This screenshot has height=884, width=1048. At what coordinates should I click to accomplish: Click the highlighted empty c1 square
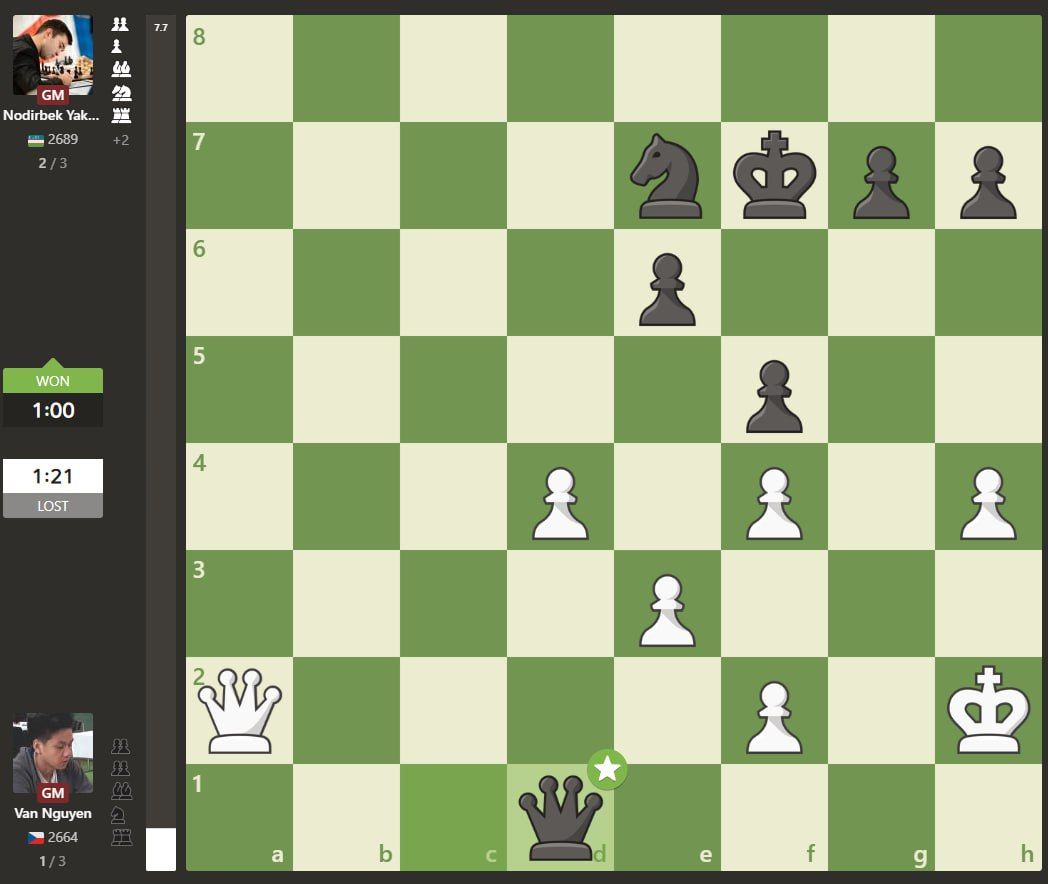(x=453, y=818)
